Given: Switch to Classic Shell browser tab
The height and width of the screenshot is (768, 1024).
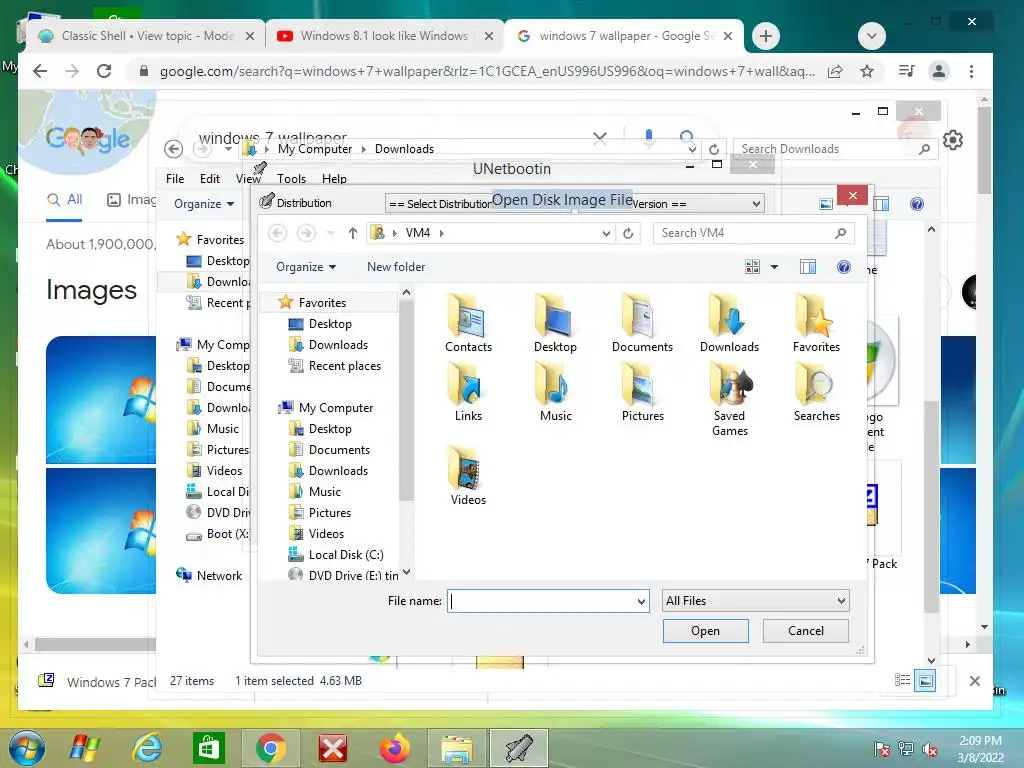Looking at the screenshot, I should (x=145, y=36).
